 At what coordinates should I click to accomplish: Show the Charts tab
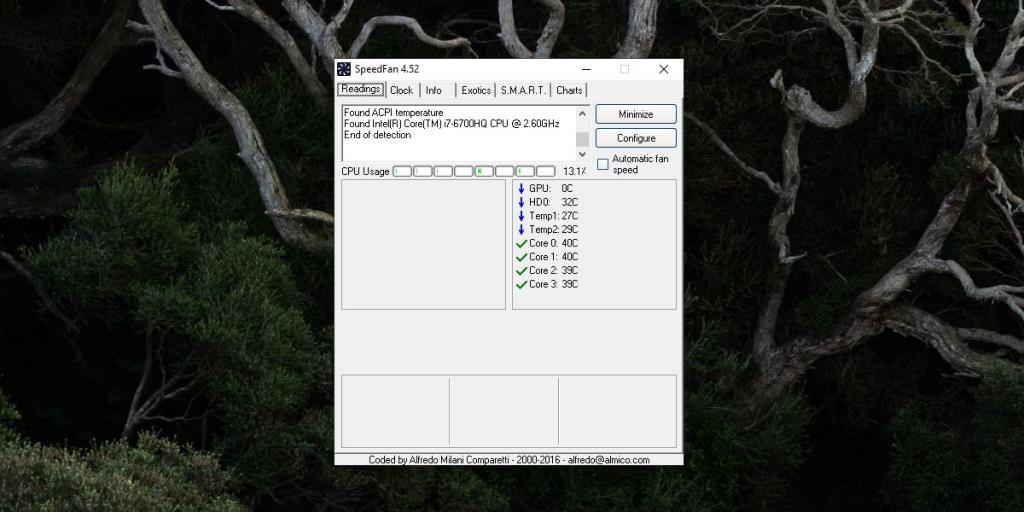click(569, 90)
